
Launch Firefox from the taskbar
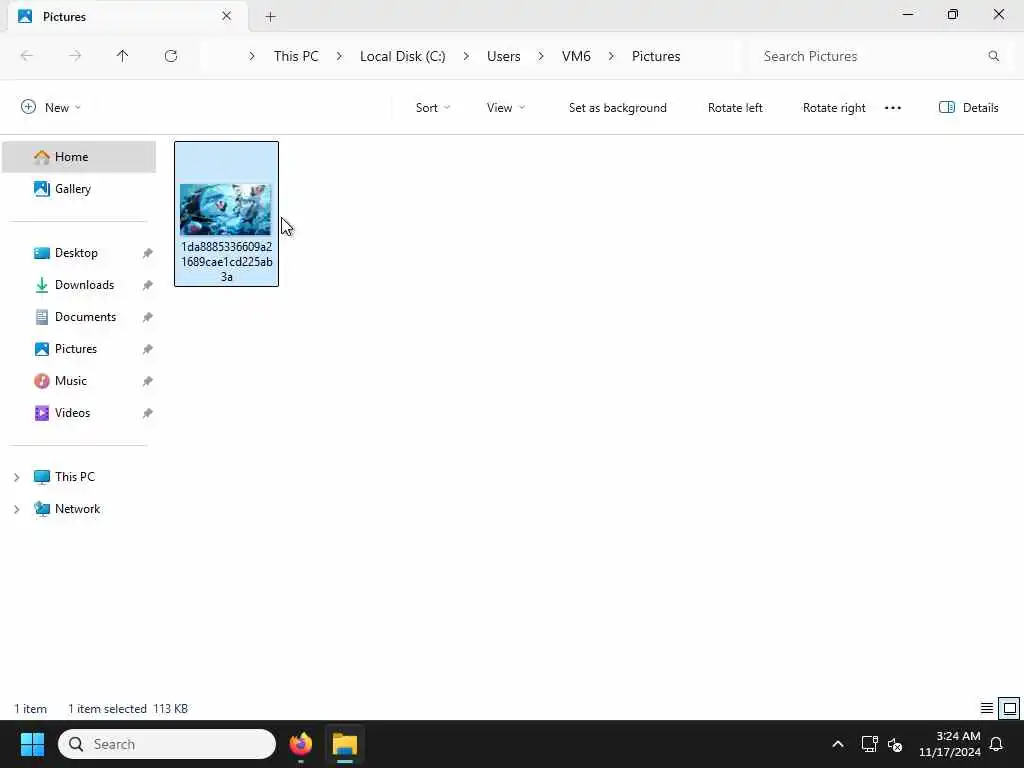point(300,744)
